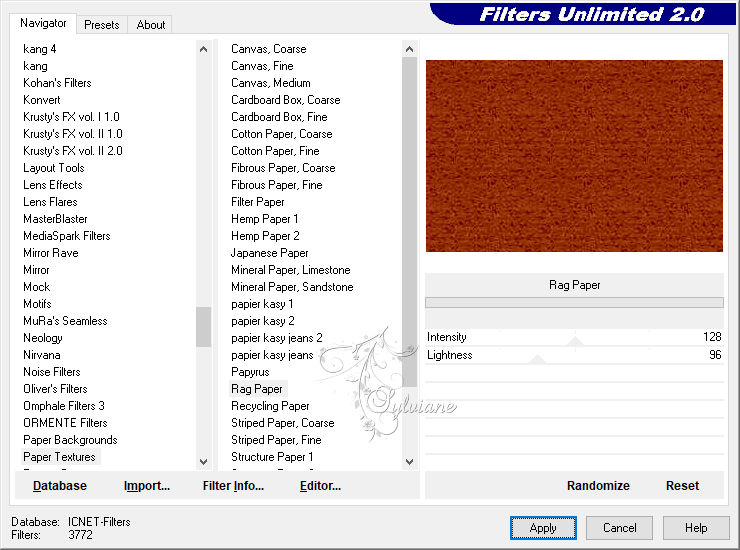Select MasterBlaster category
Image resolution: width=740 pixels, height=550 pixels.
click(55, 219)
